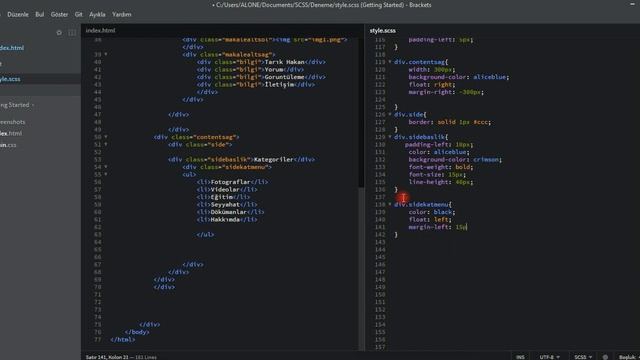
Task: Collapse code fold at line 51
Action: [106, 144]
